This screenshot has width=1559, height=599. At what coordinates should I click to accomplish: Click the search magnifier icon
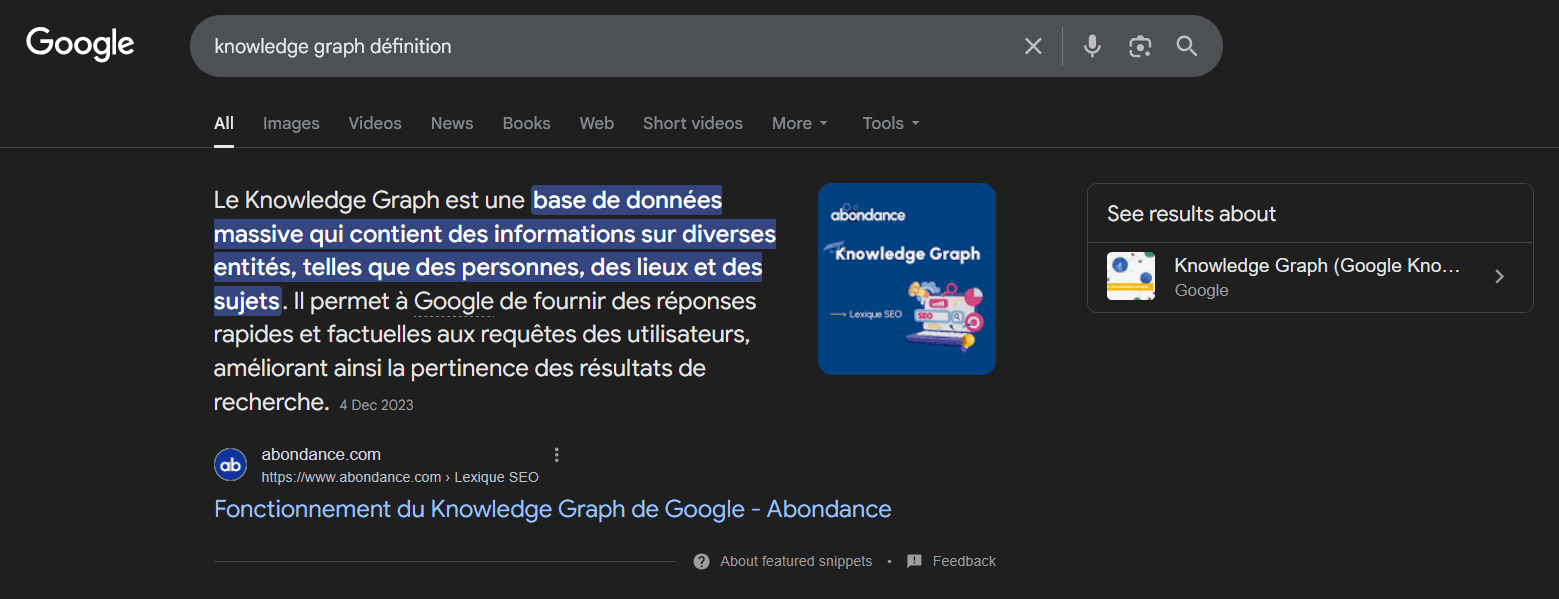(1187, 45)
